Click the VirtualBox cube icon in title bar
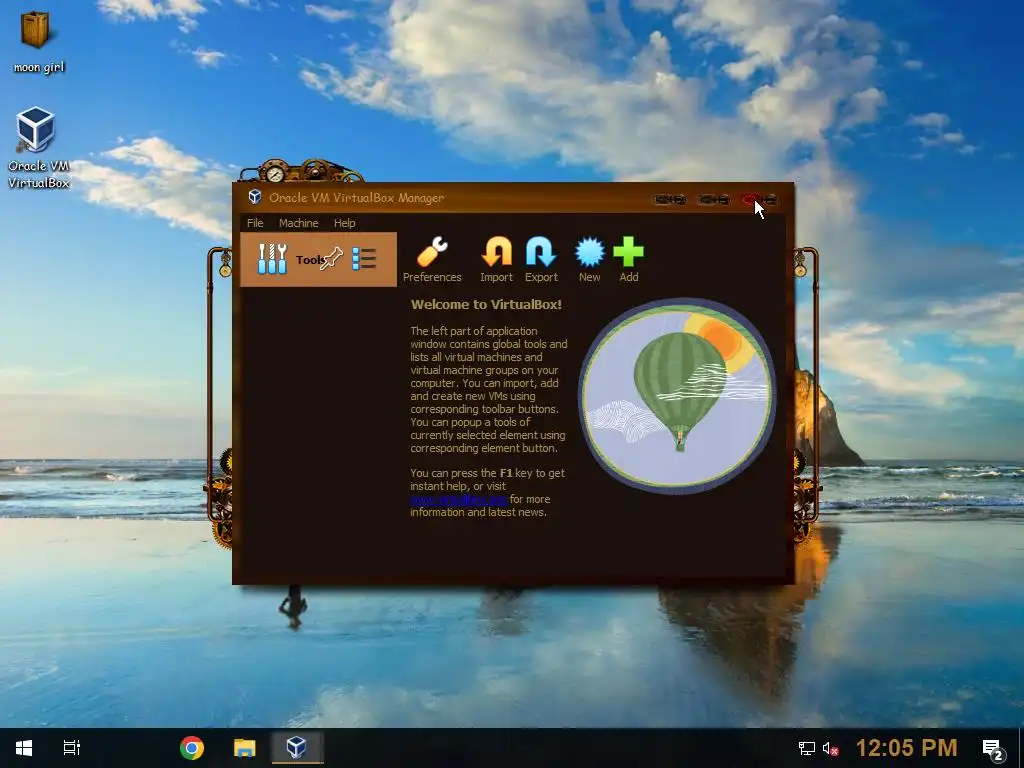This screenshot has height=768, width=1024. coord(255,197)
